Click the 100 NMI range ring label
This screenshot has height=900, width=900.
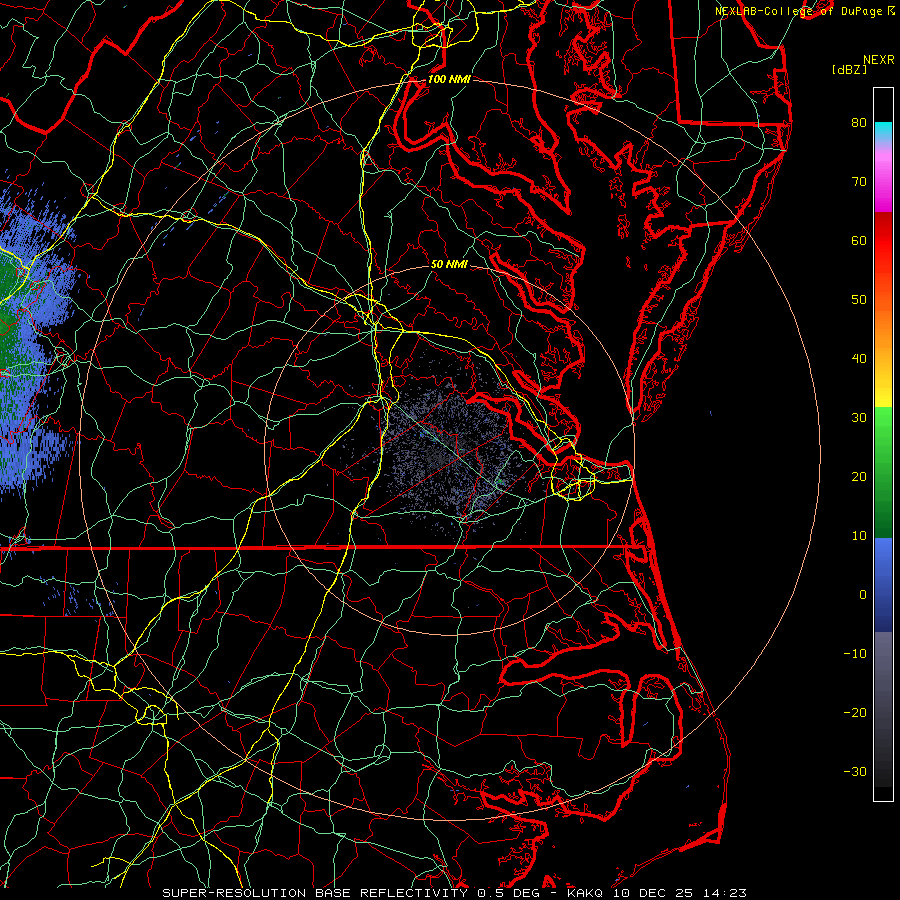coord(449,79)
